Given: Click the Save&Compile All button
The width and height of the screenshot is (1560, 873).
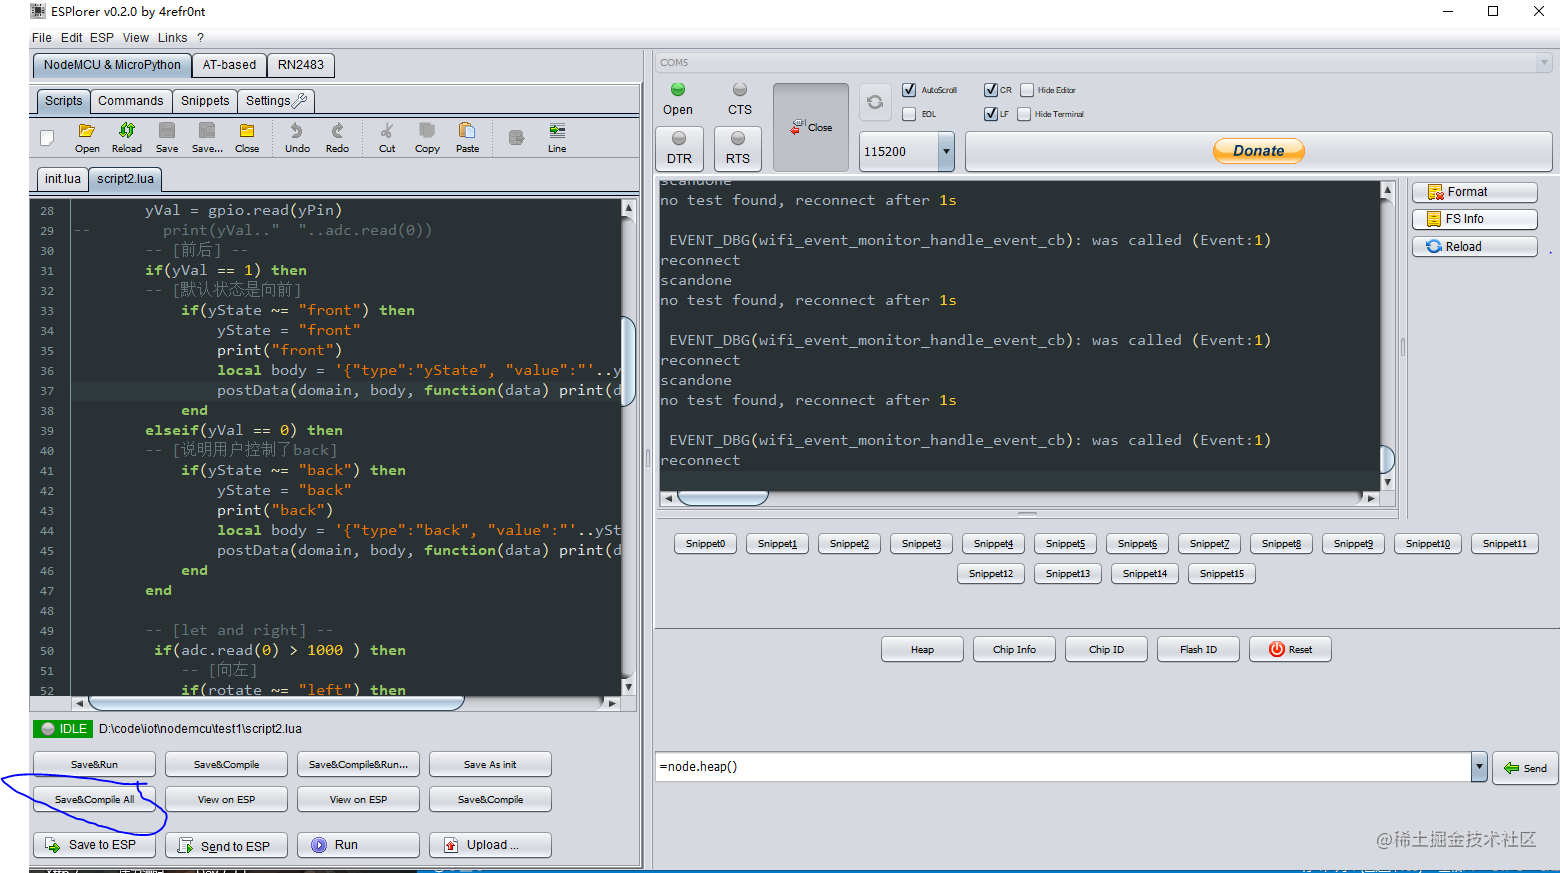Looking at the screenshot, I should coord(94,800).
